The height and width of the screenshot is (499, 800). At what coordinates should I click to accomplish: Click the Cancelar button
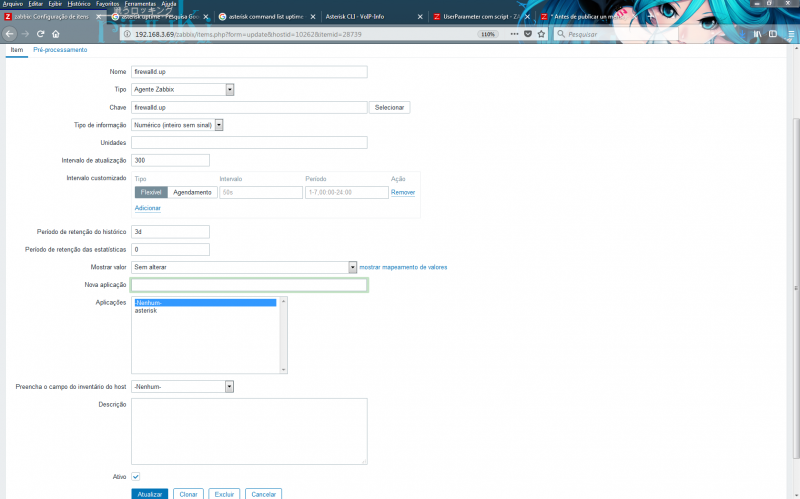(263, 494)
